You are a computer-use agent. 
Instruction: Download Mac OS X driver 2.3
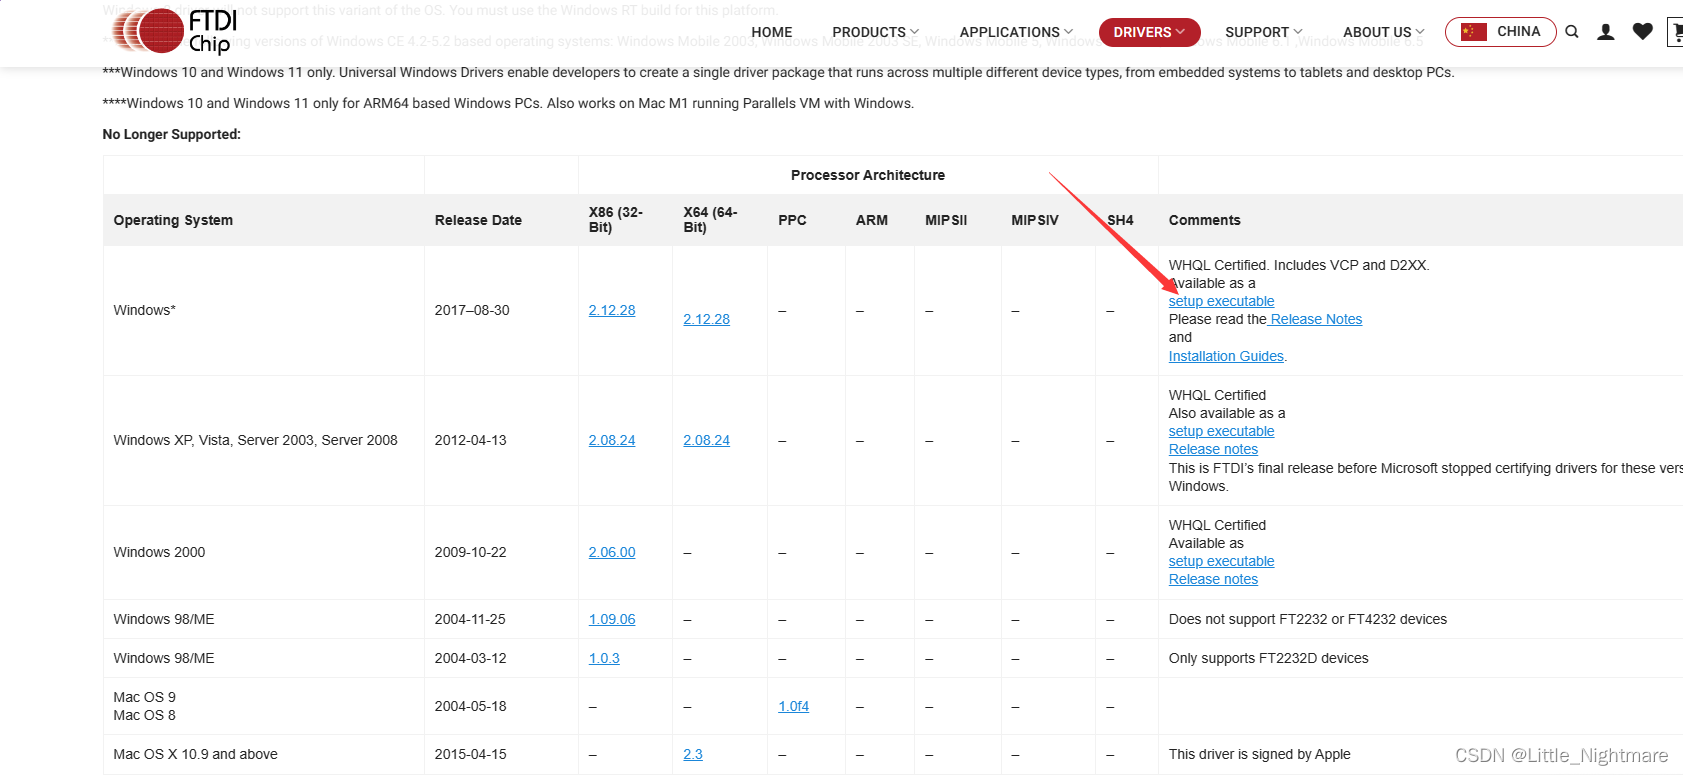(x=693, y=754)
